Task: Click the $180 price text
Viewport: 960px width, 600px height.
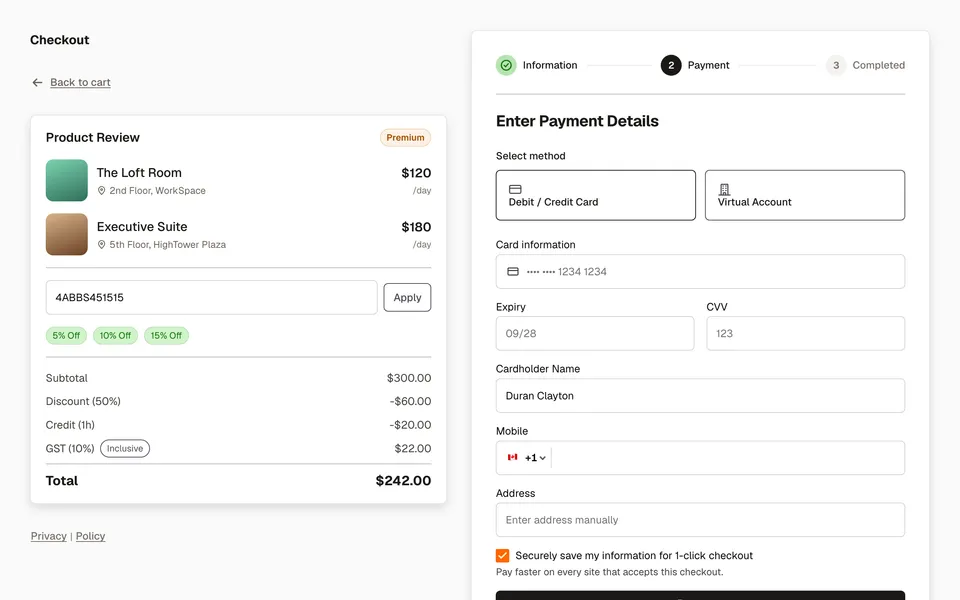Action: (x=416, y=227)
